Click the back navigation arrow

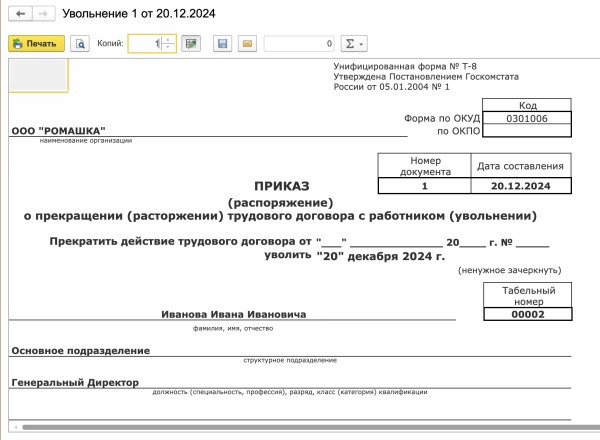21,15
